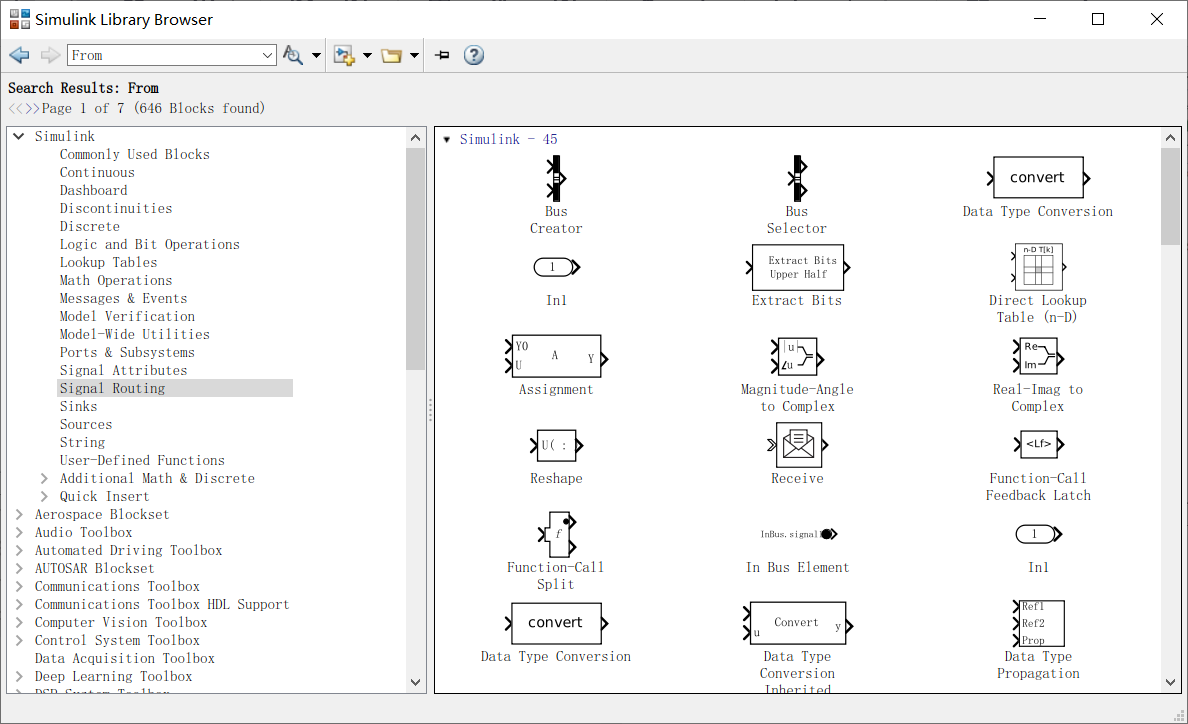Image resolution: width=1188 pixels, height=724 pixels.
Task: Select the Discontinuities library
Action: (116, 208)
